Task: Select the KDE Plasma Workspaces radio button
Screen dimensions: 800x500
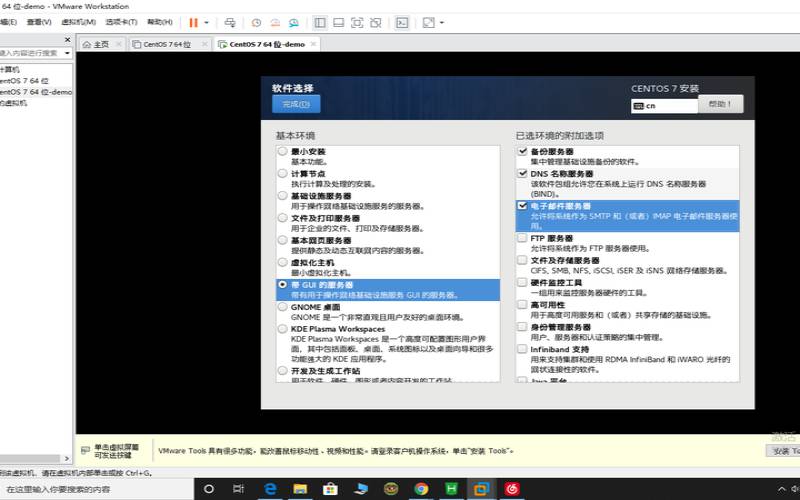Action: 283,329
